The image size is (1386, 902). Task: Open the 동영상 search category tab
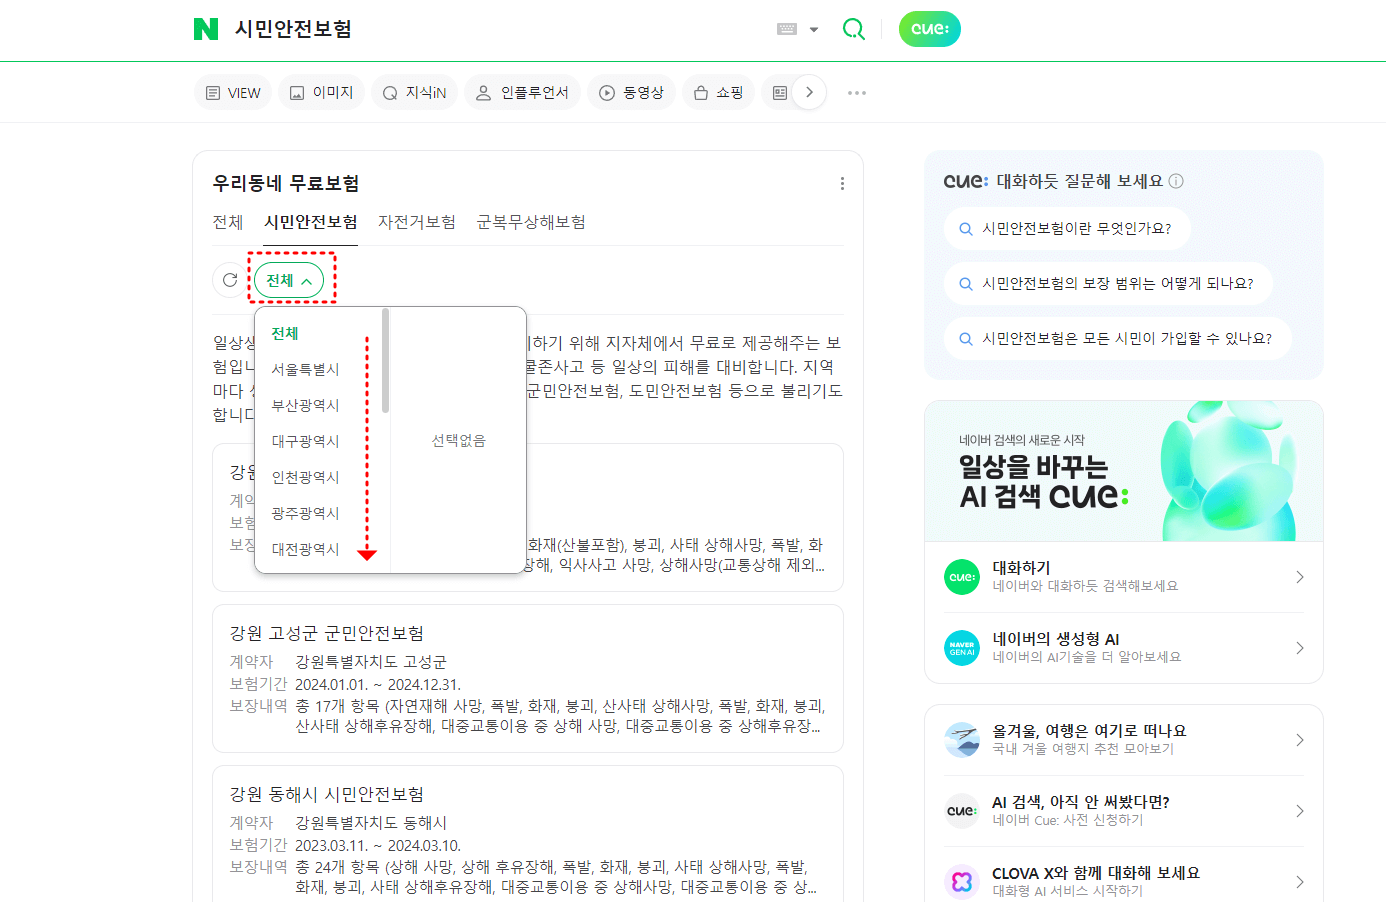coord(631,92)
